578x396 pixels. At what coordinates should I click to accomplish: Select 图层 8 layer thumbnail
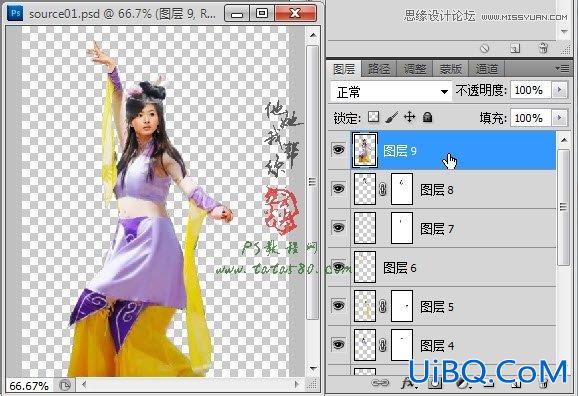(365, 189)
